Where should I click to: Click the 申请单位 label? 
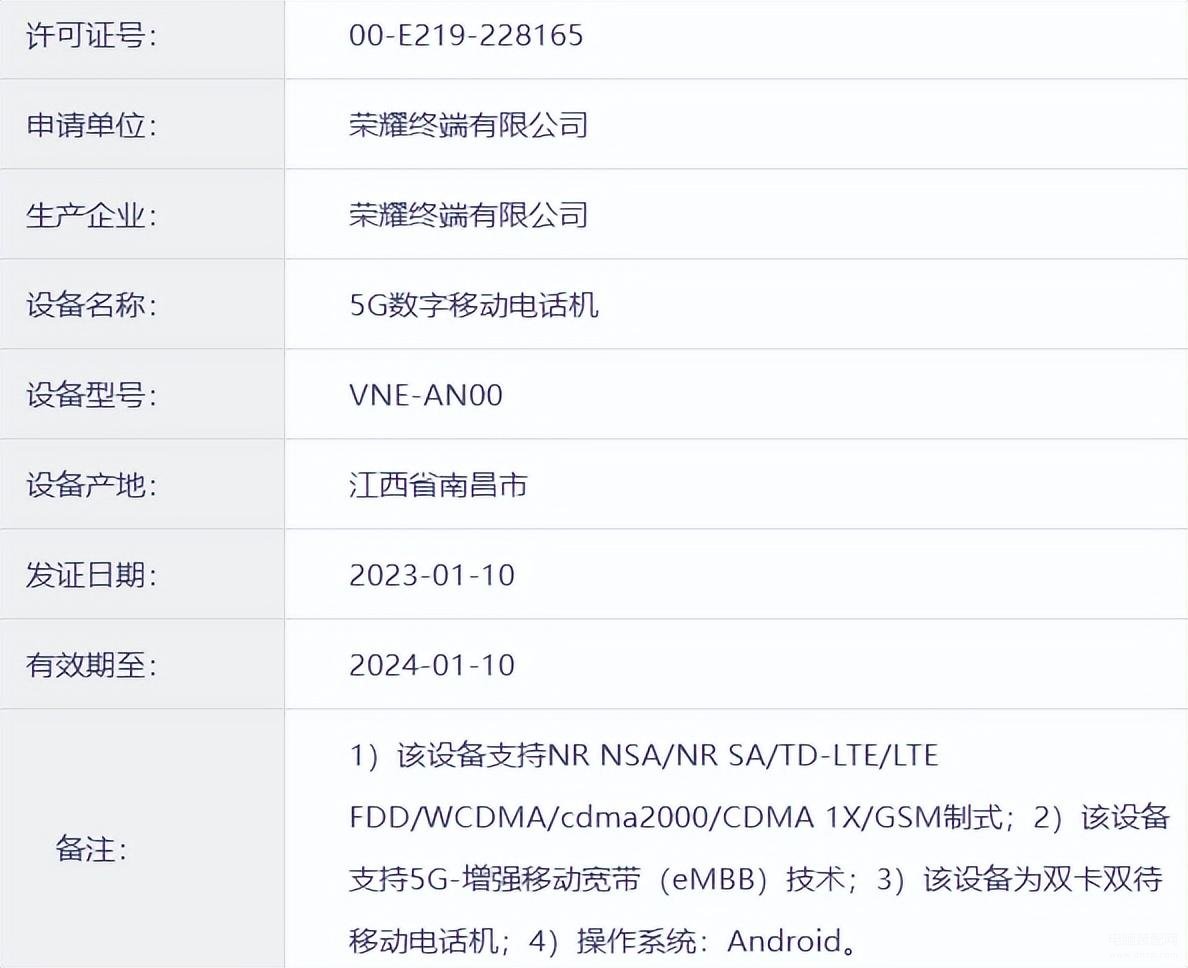(x=92, y=125)
